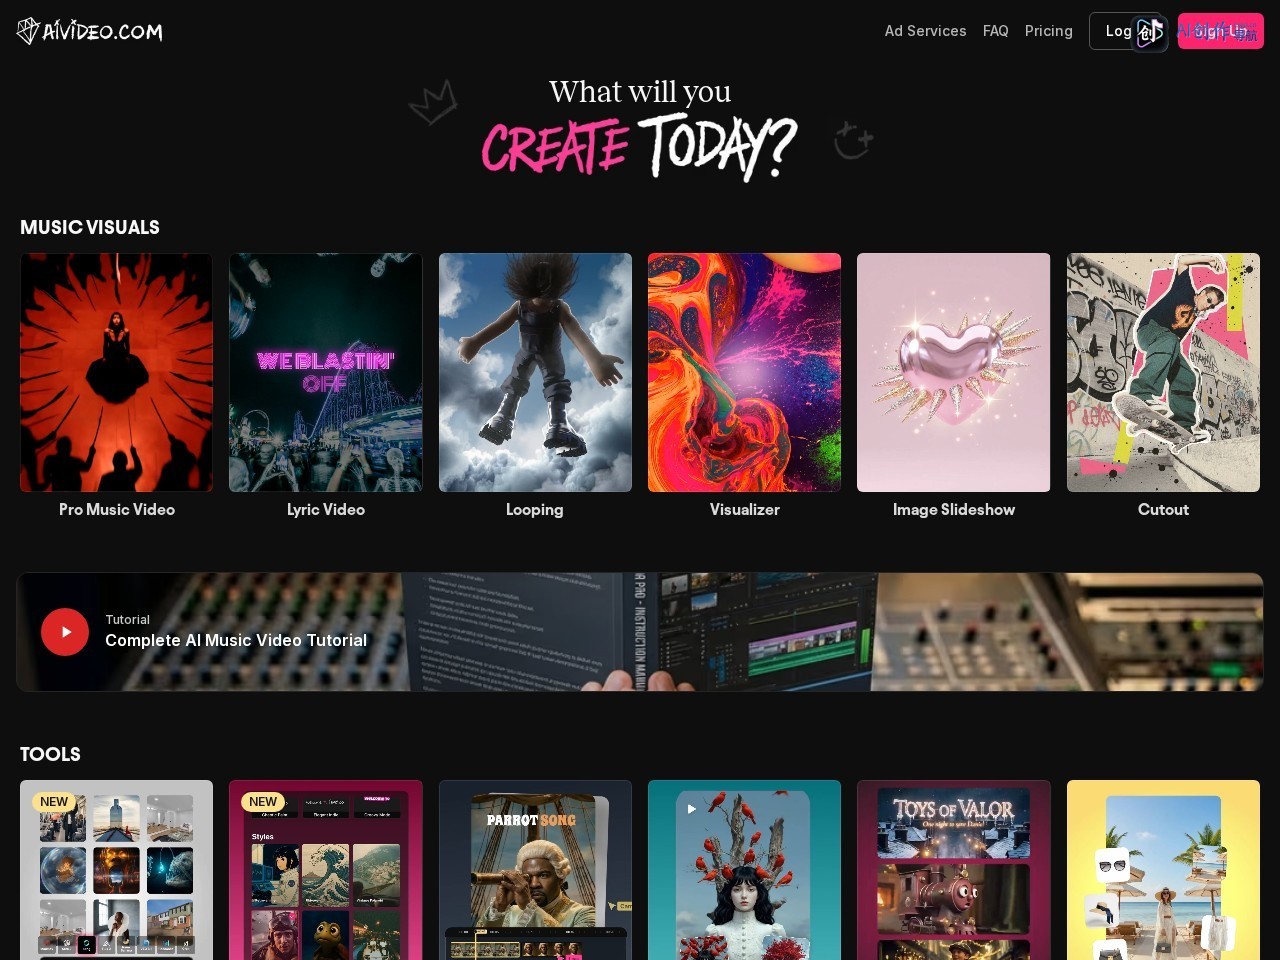
Task: Select the Lyric Video card
Action: click(325, 372)
